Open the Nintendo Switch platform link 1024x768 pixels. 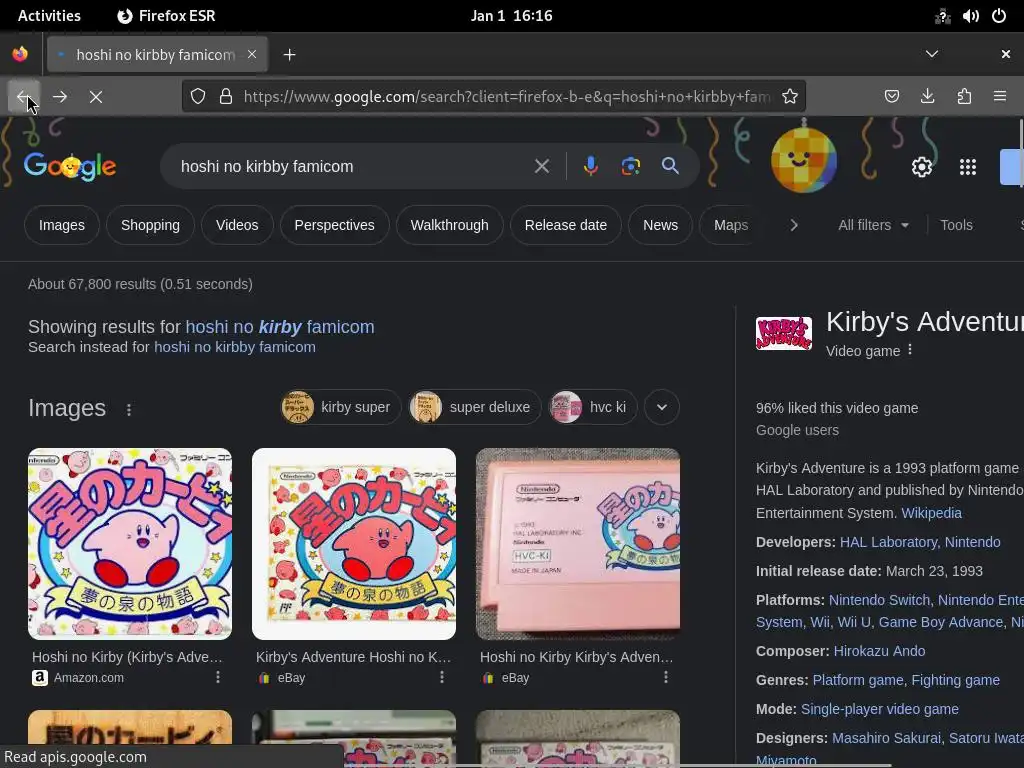(x=879, y=600)
